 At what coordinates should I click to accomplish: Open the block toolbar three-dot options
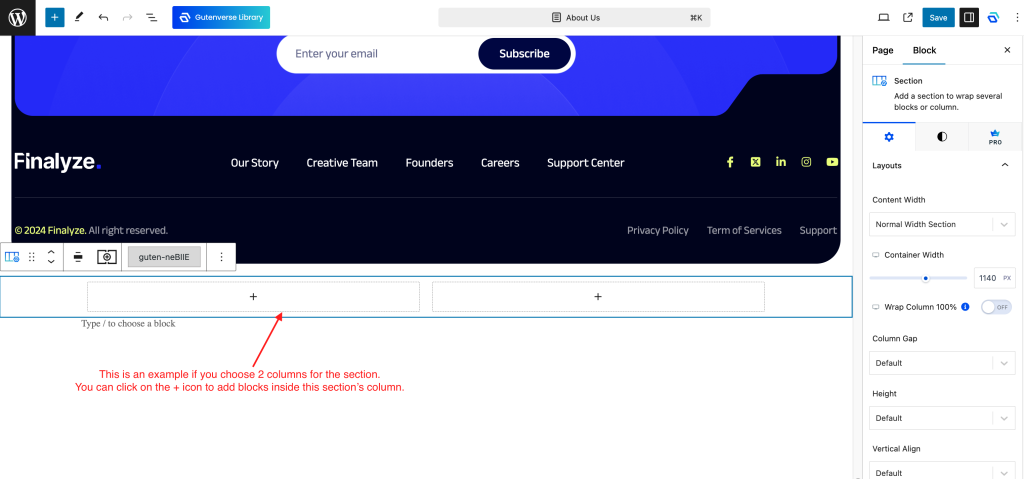(222, 257)
